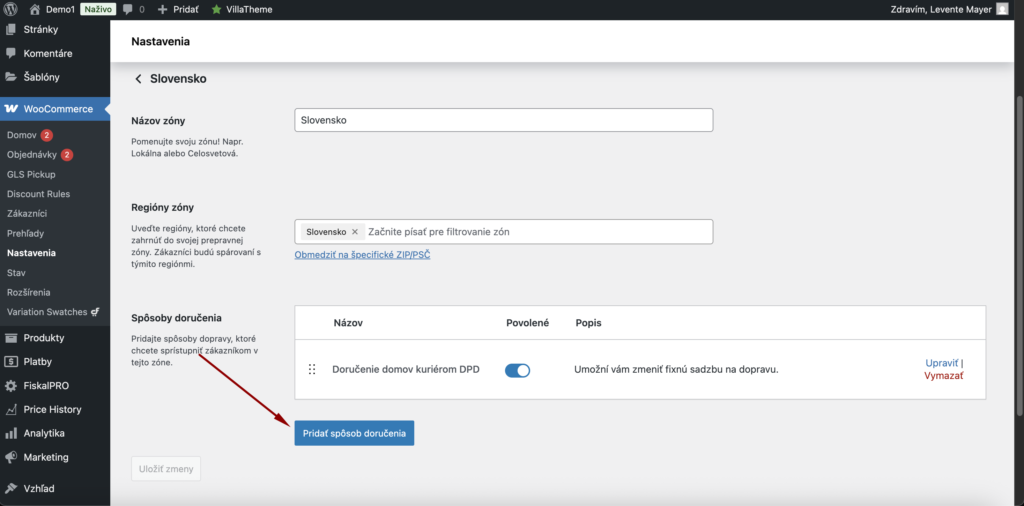Open the comments bubble in admin bar
Screen dimensions: 1024x506
click(128, 9)
